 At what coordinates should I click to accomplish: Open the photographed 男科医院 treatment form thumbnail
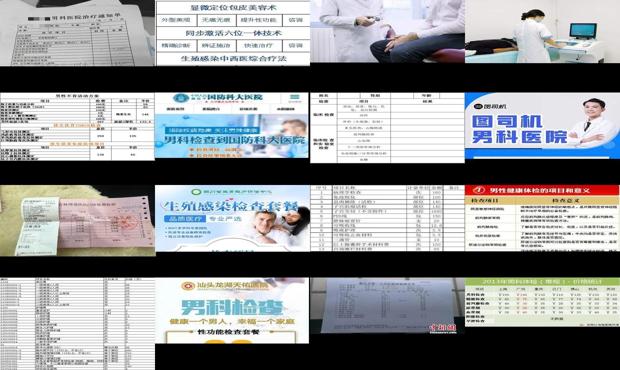(x=77, y=33)
